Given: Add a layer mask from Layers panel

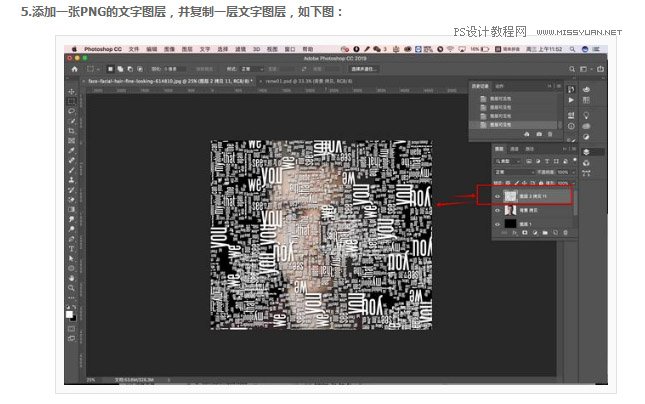Looking at the screenshot, I should pyautogui.click(x=525, y=233).
